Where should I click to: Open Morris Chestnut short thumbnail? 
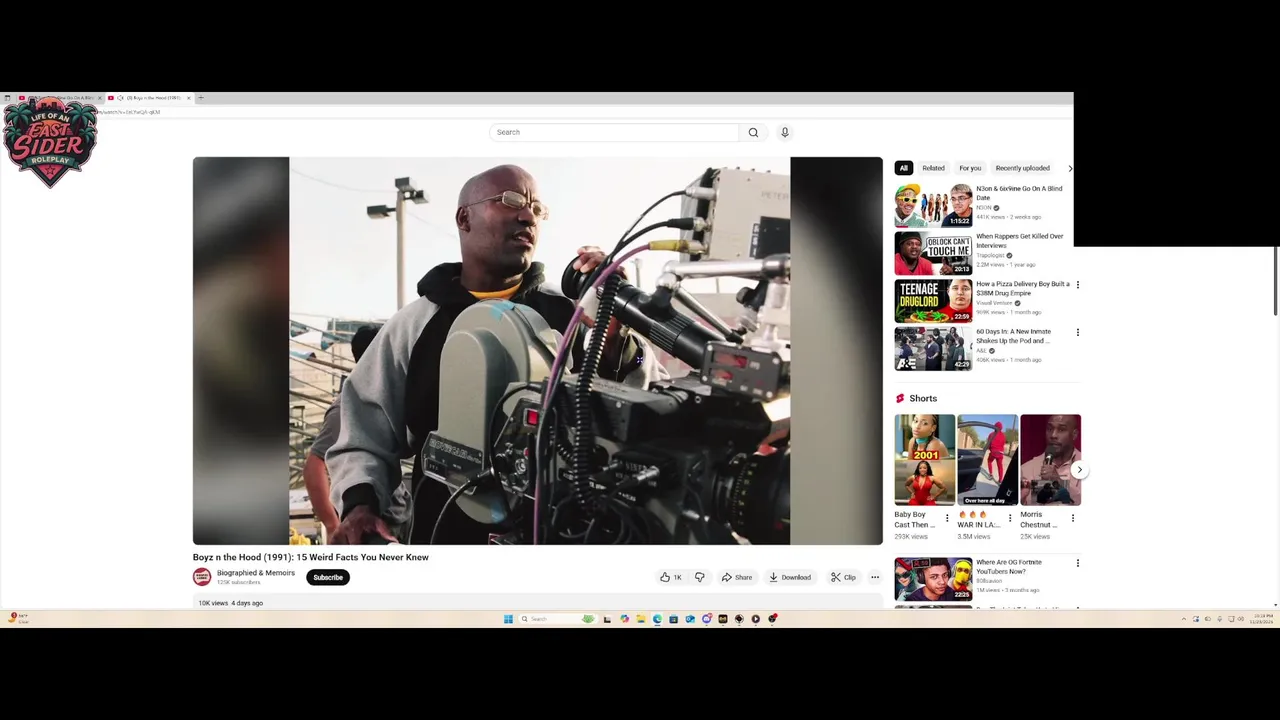click(1050, 460)
